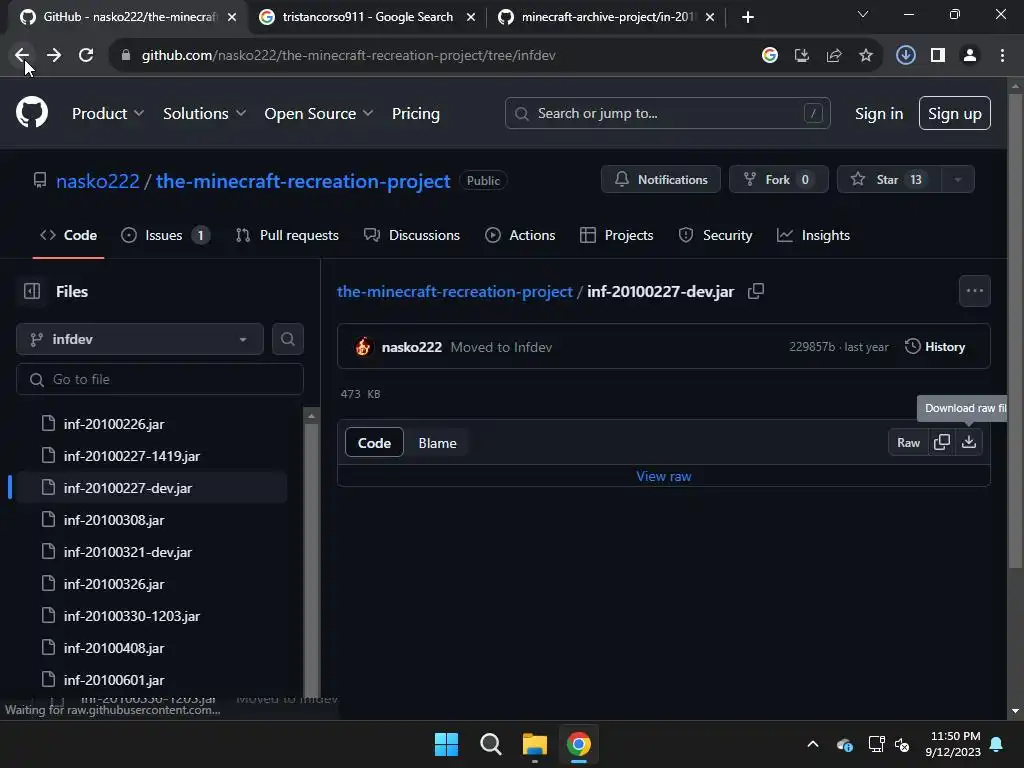Click the Sign in link
The image size is (1024, 768).
coord(879,114)
